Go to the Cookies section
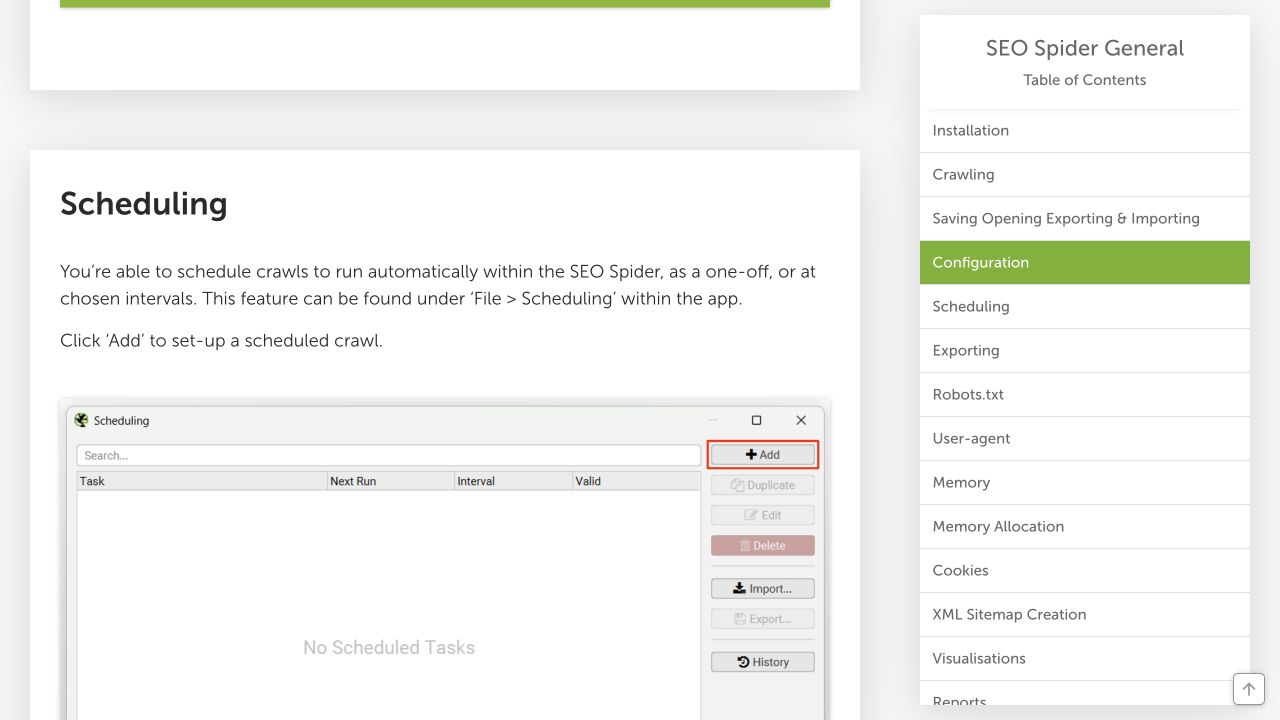 [x=1085, y=571]
